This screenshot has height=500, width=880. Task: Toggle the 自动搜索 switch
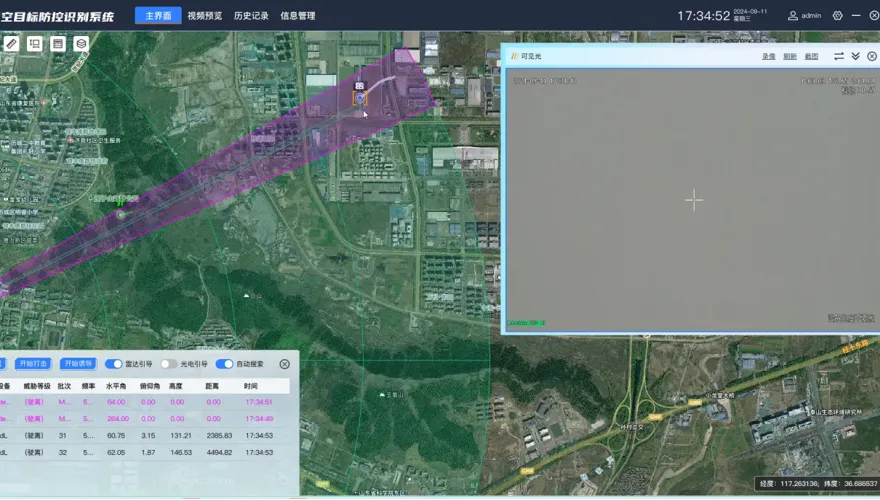click(224, 364)
